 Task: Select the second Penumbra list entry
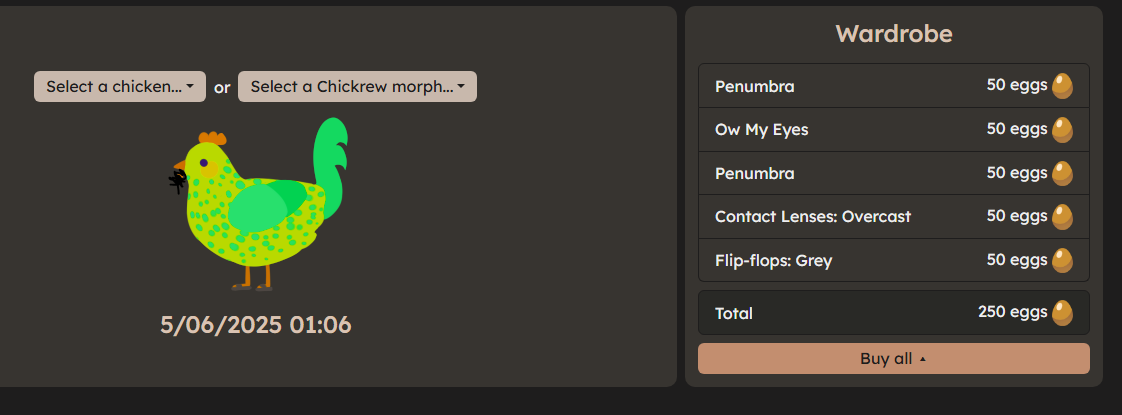click(x=894, y=173)
